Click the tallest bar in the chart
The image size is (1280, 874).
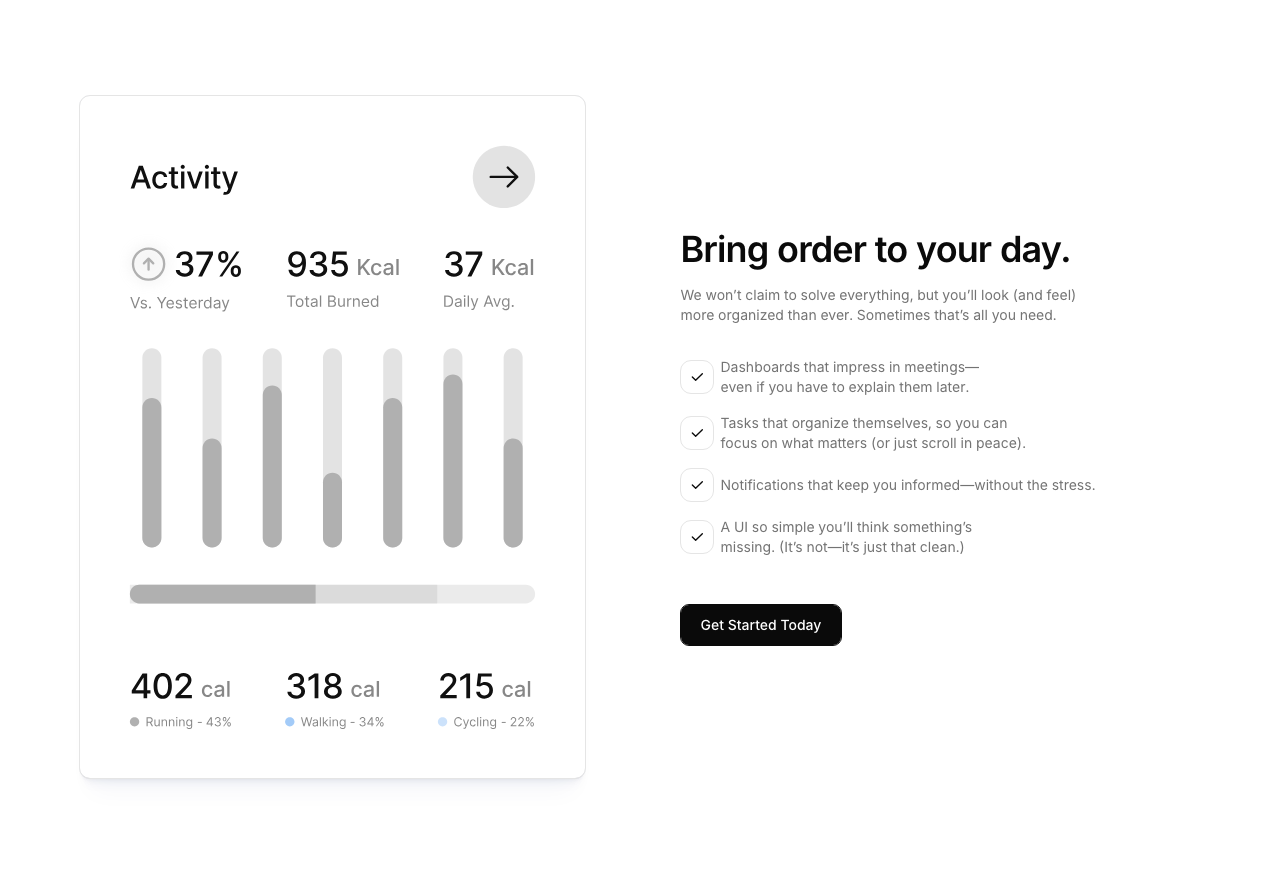453,460
